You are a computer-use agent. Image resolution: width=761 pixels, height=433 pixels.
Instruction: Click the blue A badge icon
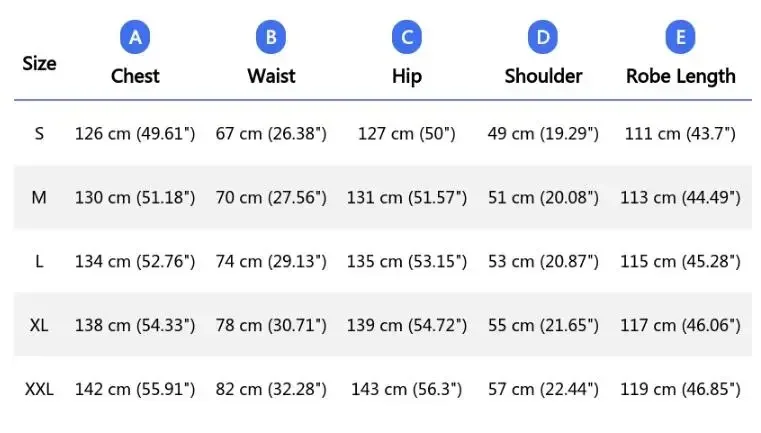tap(135, 38)
